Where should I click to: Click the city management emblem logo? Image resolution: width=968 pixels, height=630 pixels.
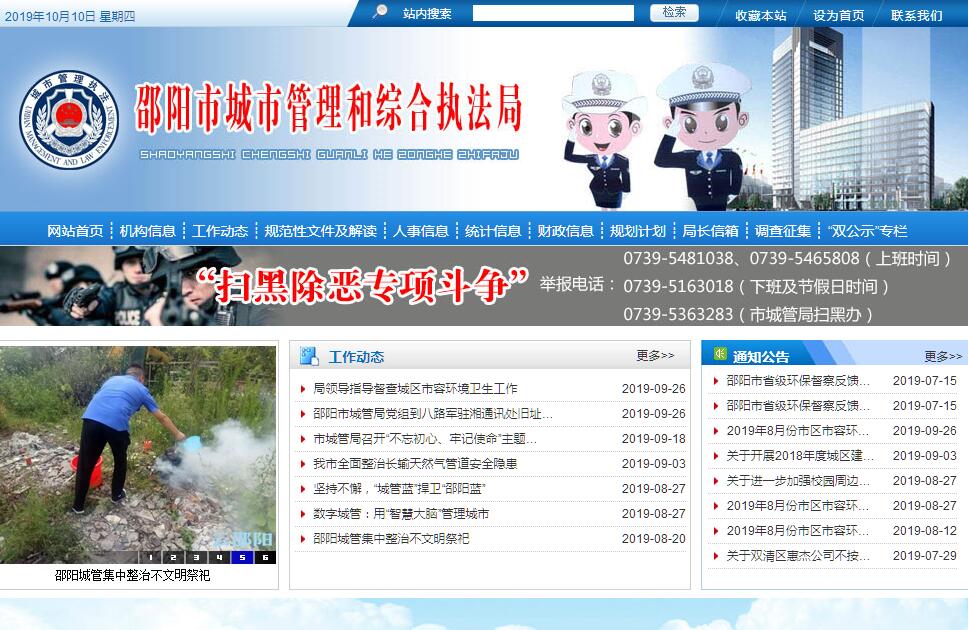68,119
